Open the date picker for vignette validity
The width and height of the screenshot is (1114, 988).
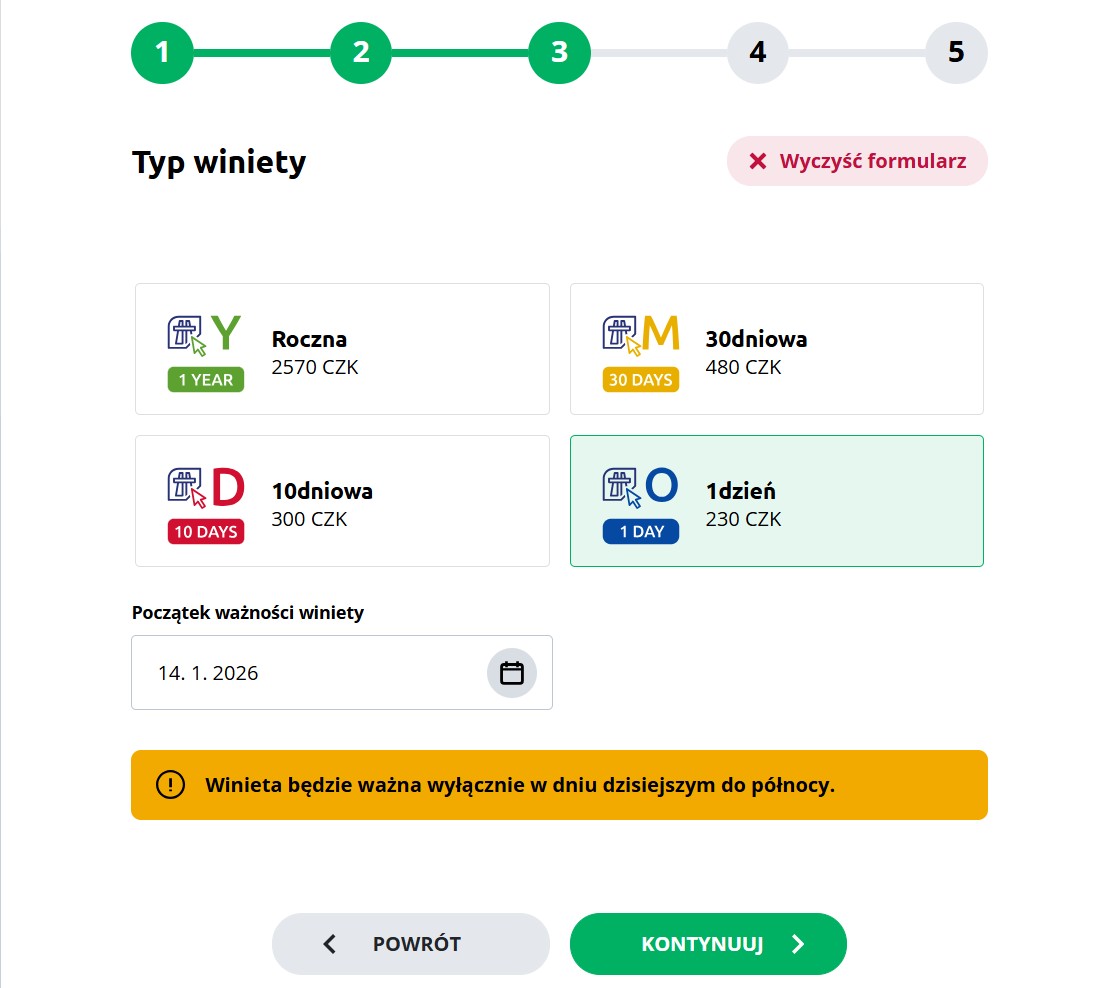(512, 672)
